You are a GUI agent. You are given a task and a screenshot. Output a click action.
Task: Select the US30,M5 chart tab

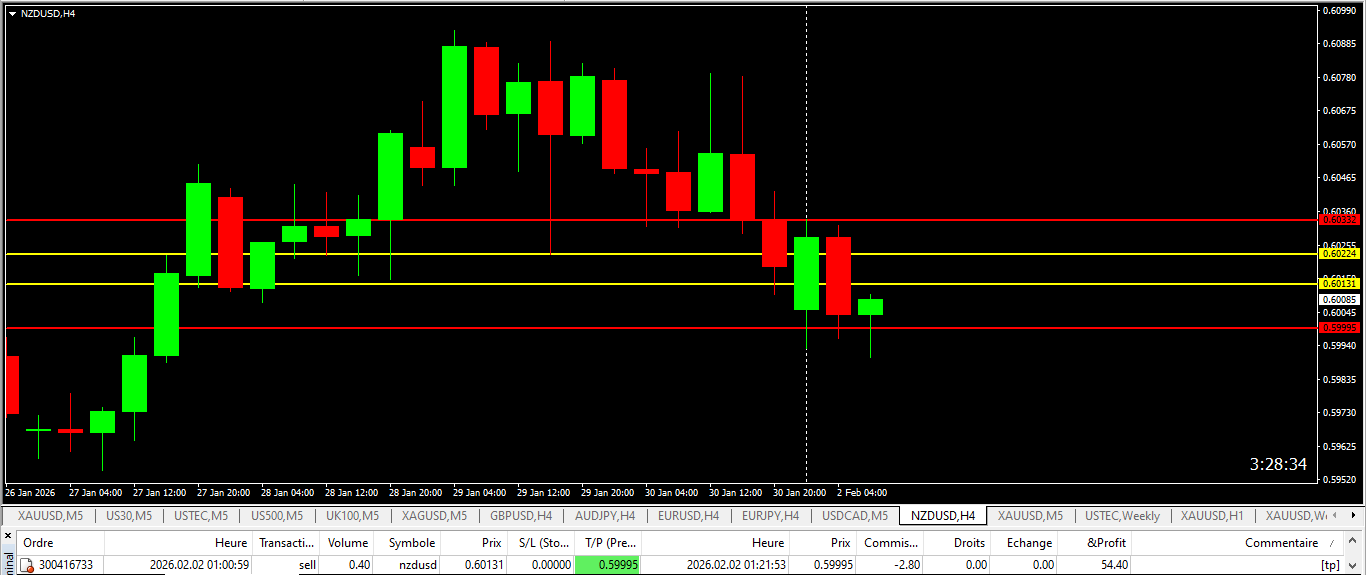point(128,516)
